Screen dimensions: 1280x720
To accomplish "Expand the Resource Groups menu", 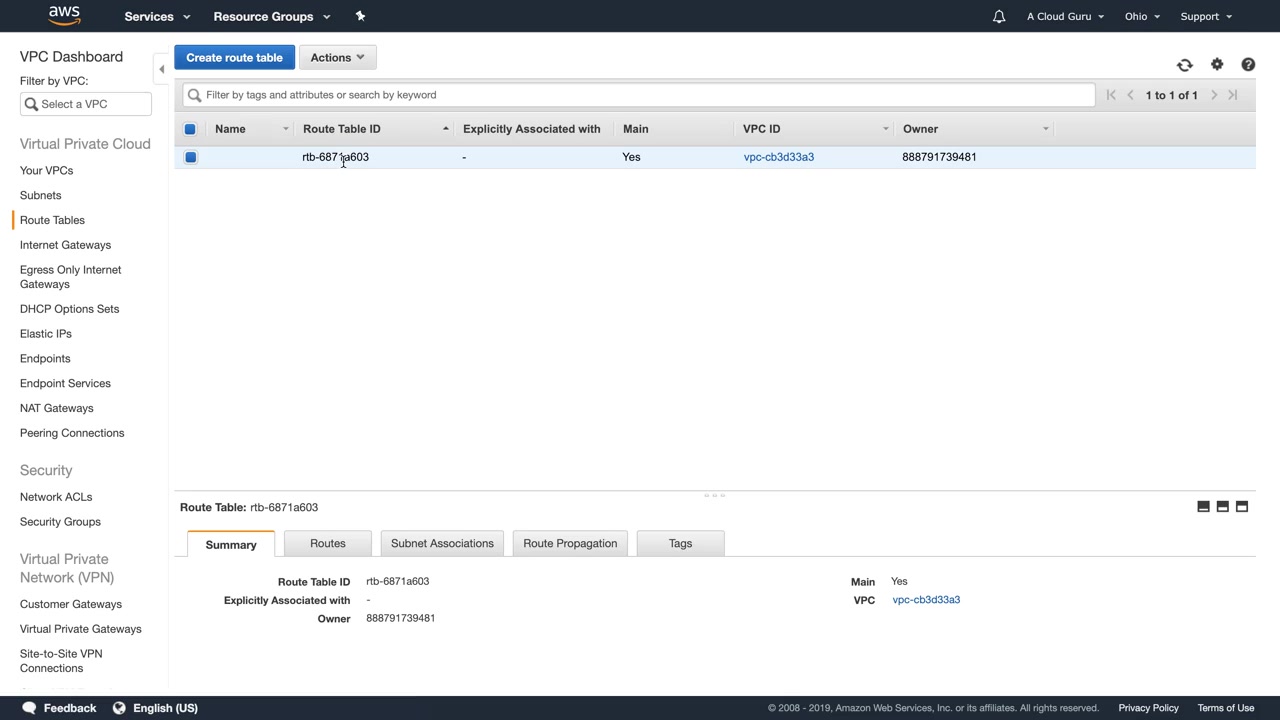I will click(x=272, y=16).
